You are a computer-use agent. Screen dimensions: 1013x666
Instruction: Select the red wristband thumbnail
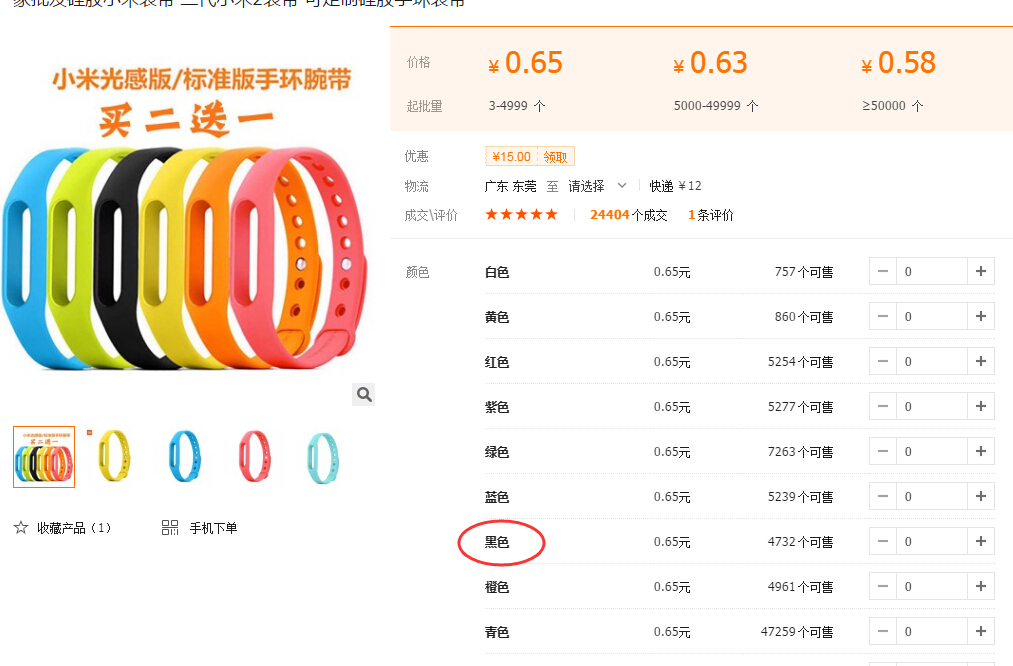[x=255, y=457]
